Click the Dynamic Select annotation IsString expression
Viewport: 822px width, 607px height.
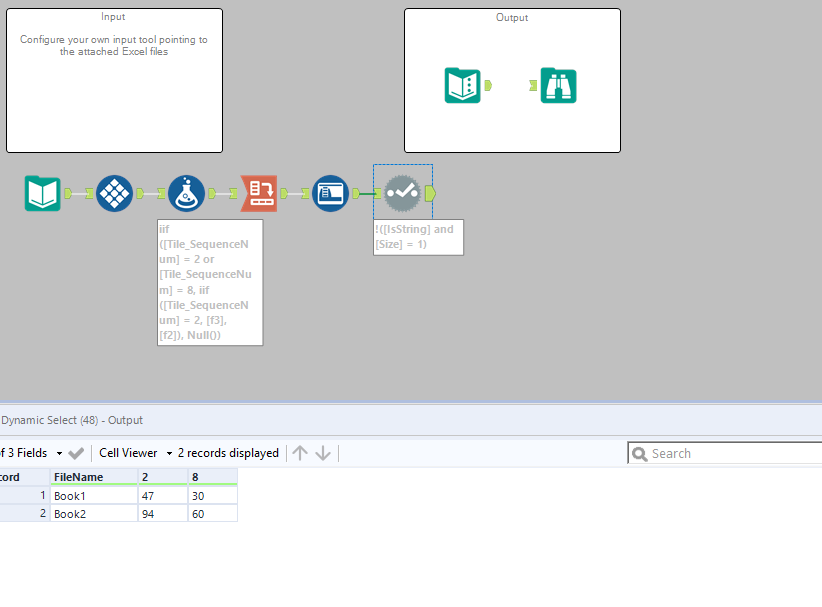[418, 237]
